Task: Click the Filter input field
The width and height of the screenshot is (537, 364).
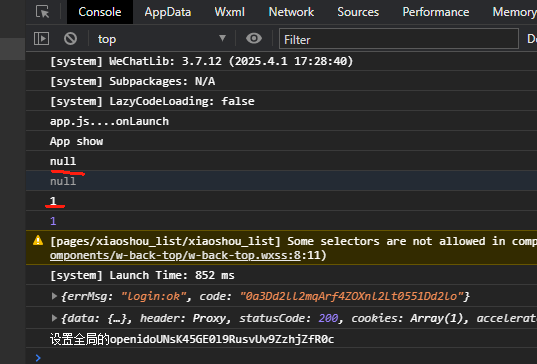Action: coord(399,39)
